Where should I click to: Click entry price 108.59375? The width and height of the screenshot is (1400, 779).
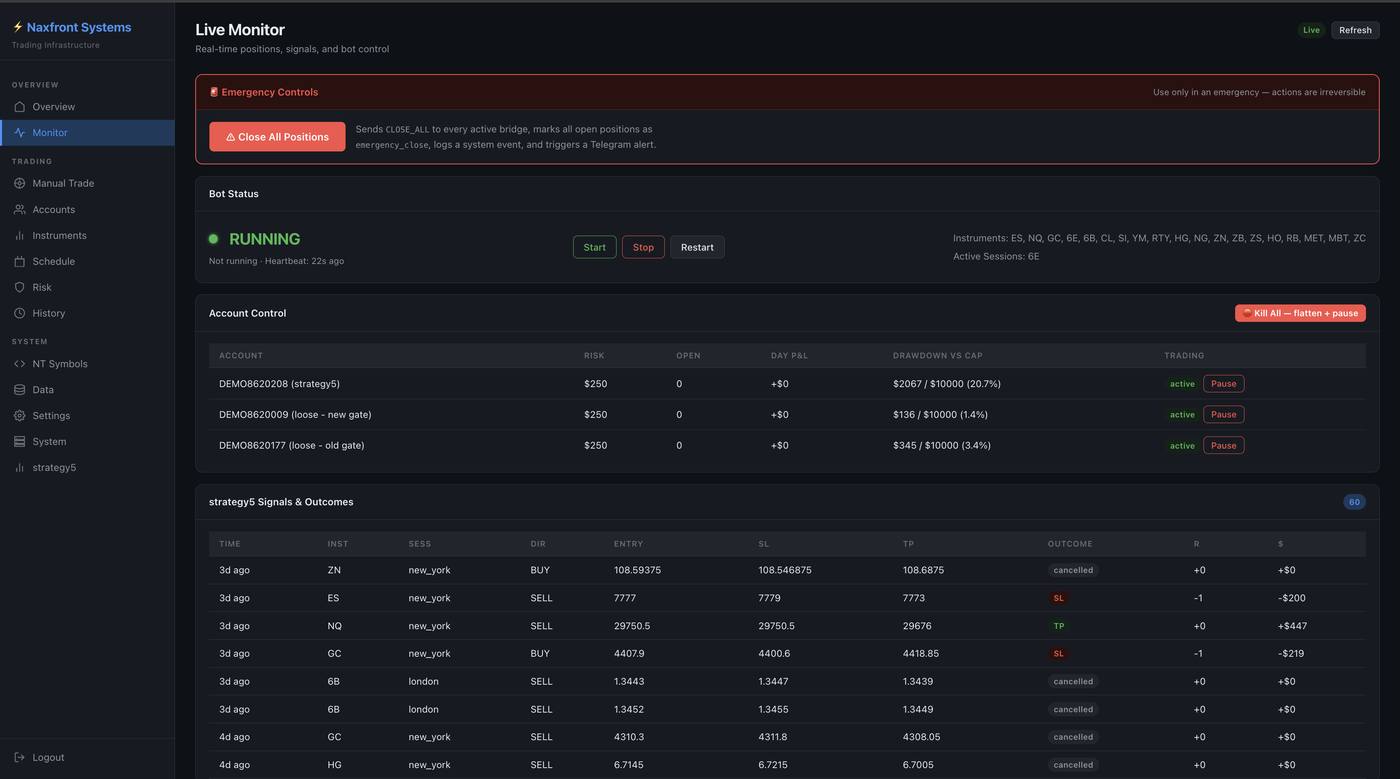point(637,570)
